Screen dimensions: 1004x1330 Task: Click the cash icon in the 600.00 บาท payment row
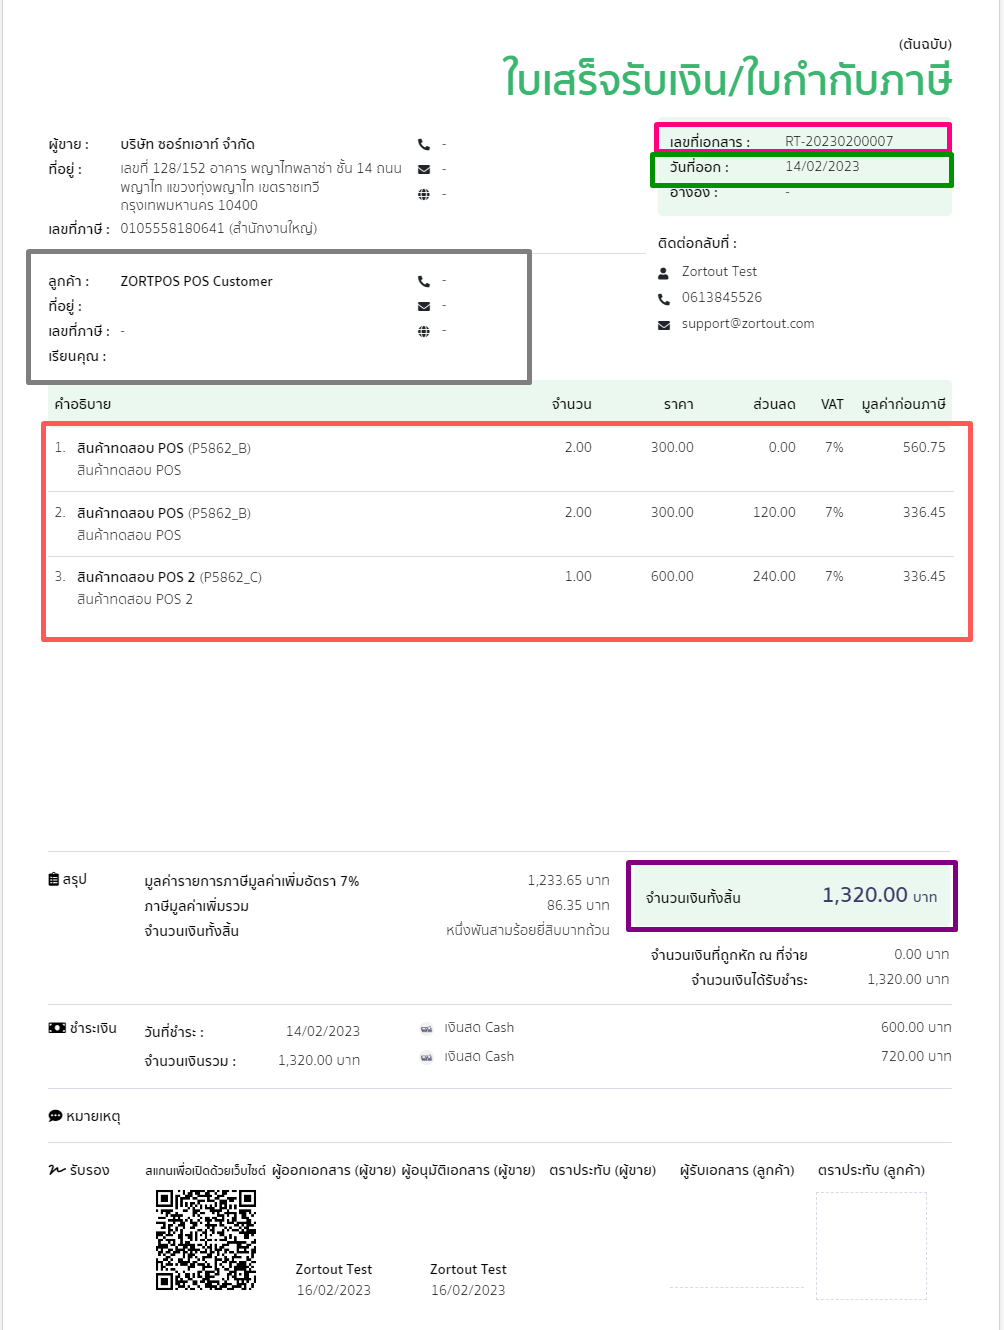tap(427, 1028)
